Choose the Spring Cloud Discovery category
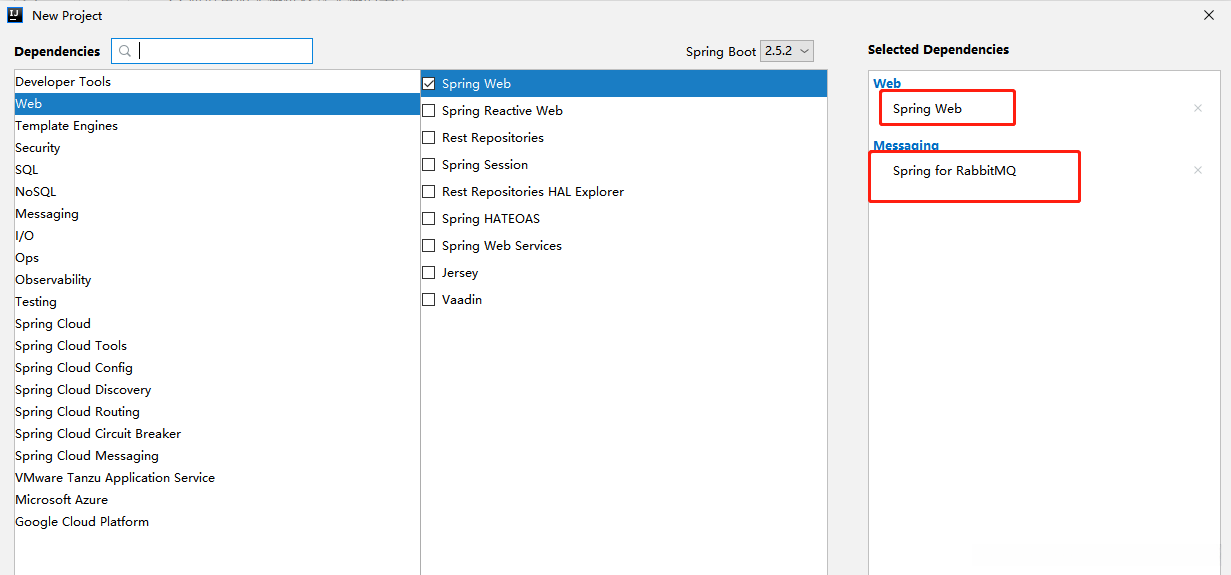Image resolution: width=1231 pixels, height=575 pixels. point(83,390)
